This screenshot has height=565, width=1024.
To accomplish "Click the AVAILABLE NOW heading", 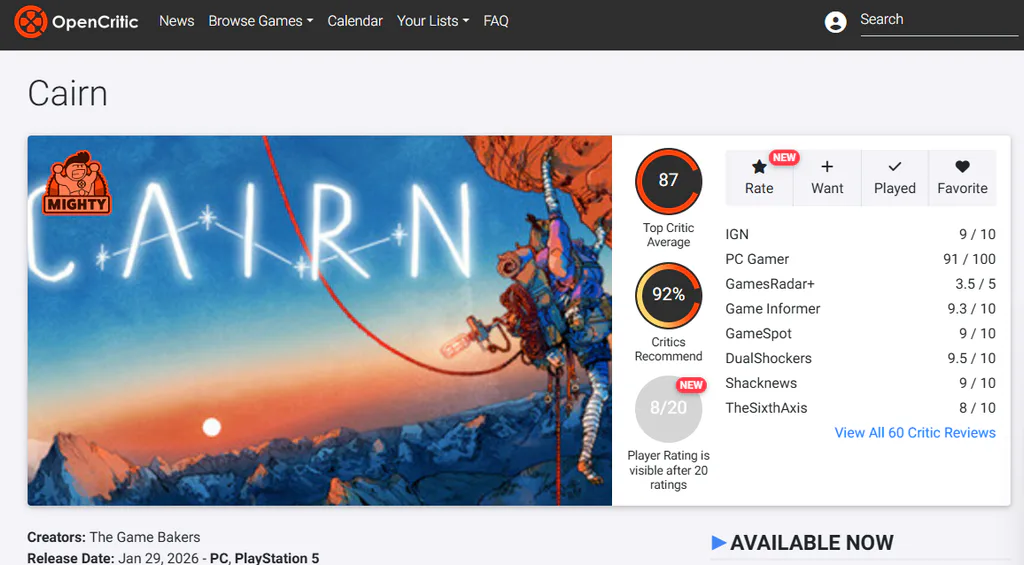I will [x=812, y=542].
